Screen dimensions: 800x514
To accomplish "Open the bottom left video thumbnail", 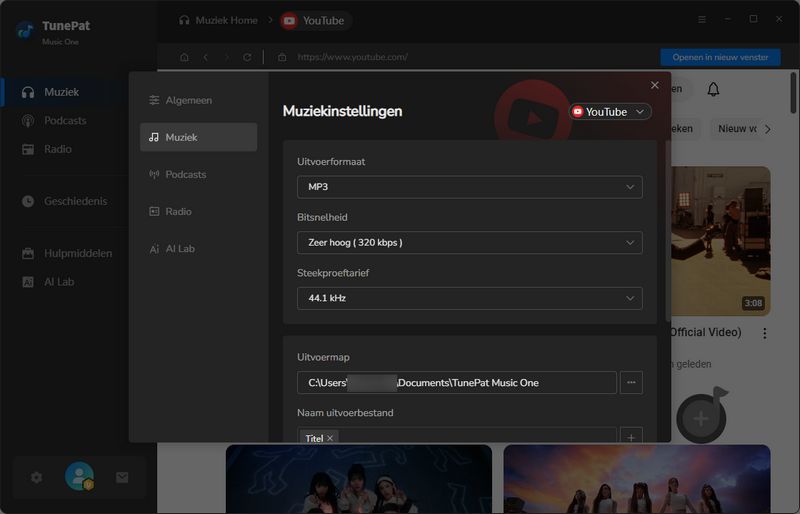I will pyautogui.click(x=359, y=479).
